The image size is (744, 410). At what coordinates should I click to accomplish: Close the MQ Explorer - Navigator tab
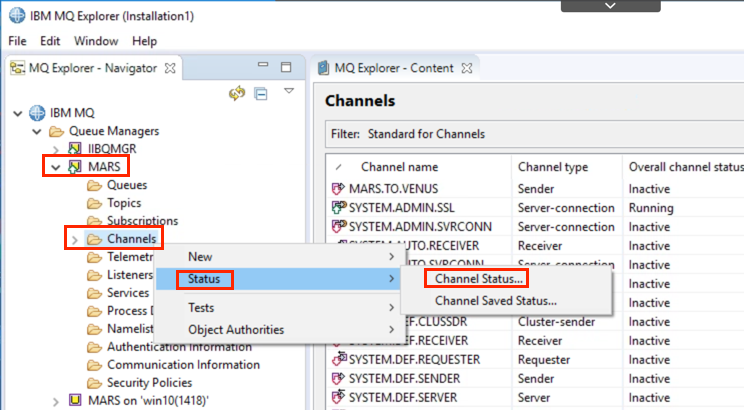[x=170, y=68]
